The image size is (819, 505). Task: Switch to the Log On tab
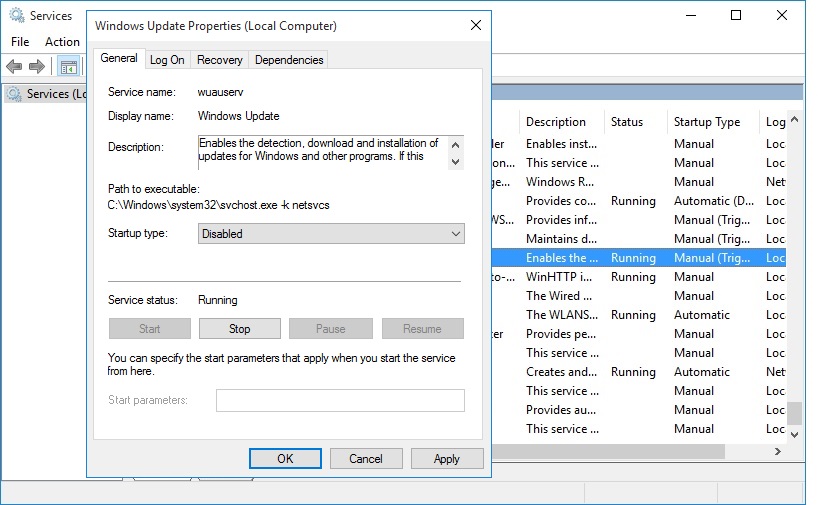click(167, 60)
